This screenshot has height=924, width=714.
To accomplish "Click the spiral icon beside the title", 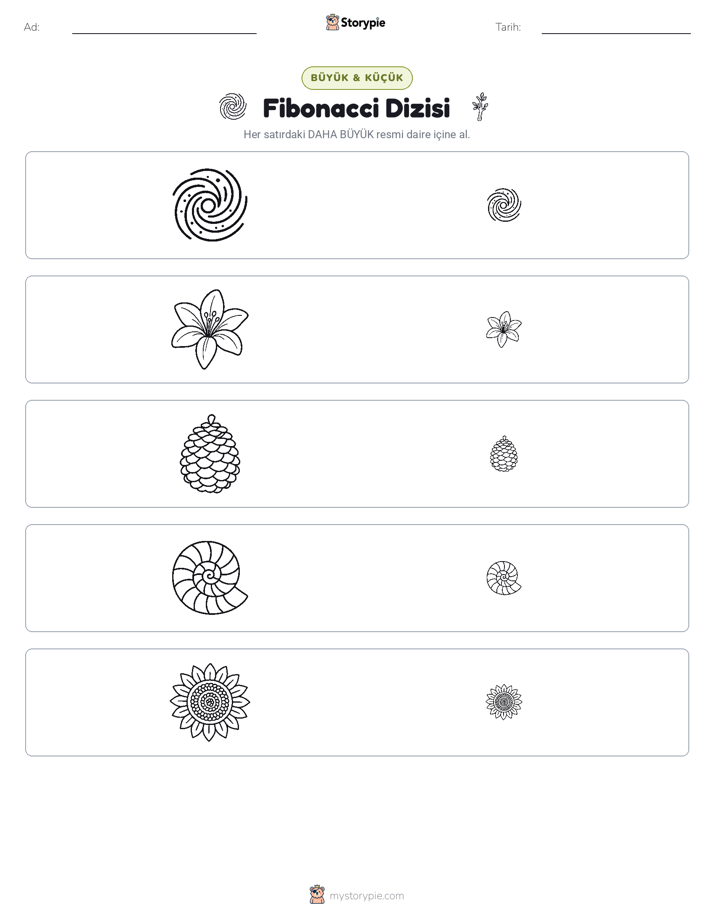I will point(233,107).
